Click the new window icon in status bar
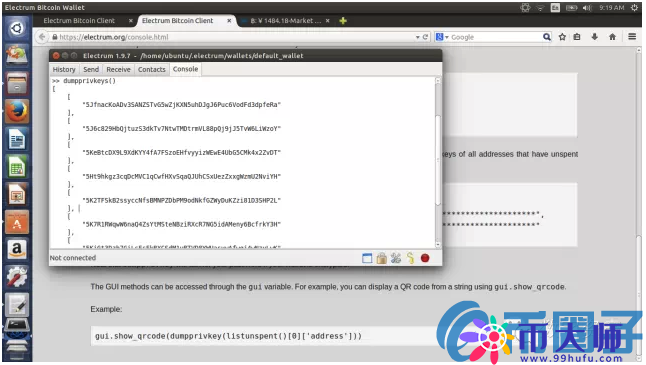 367,258
